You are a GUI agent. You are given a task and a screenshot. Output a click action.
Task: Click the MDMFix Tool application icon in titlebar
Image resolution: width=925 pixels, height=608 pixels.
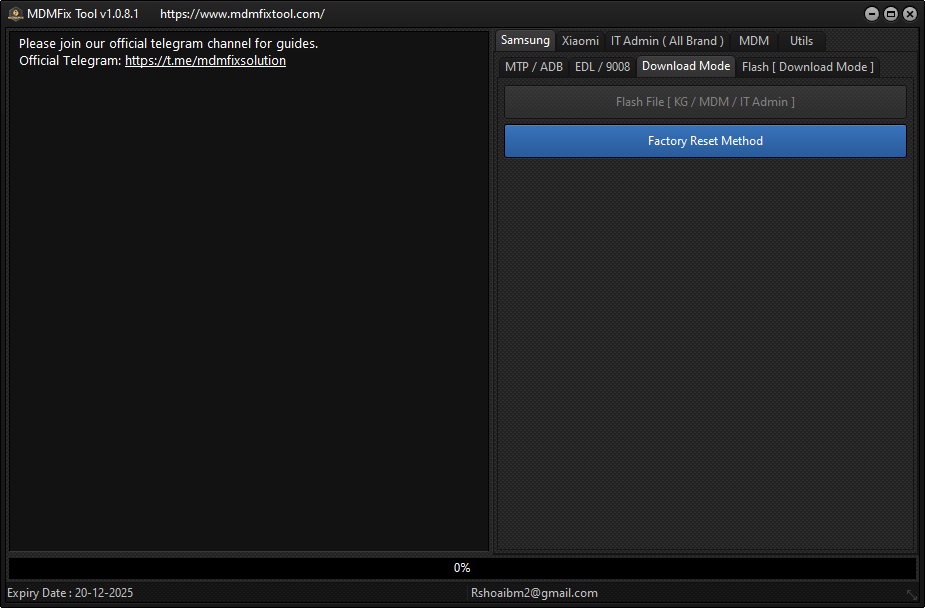click(x=15, y=13)
